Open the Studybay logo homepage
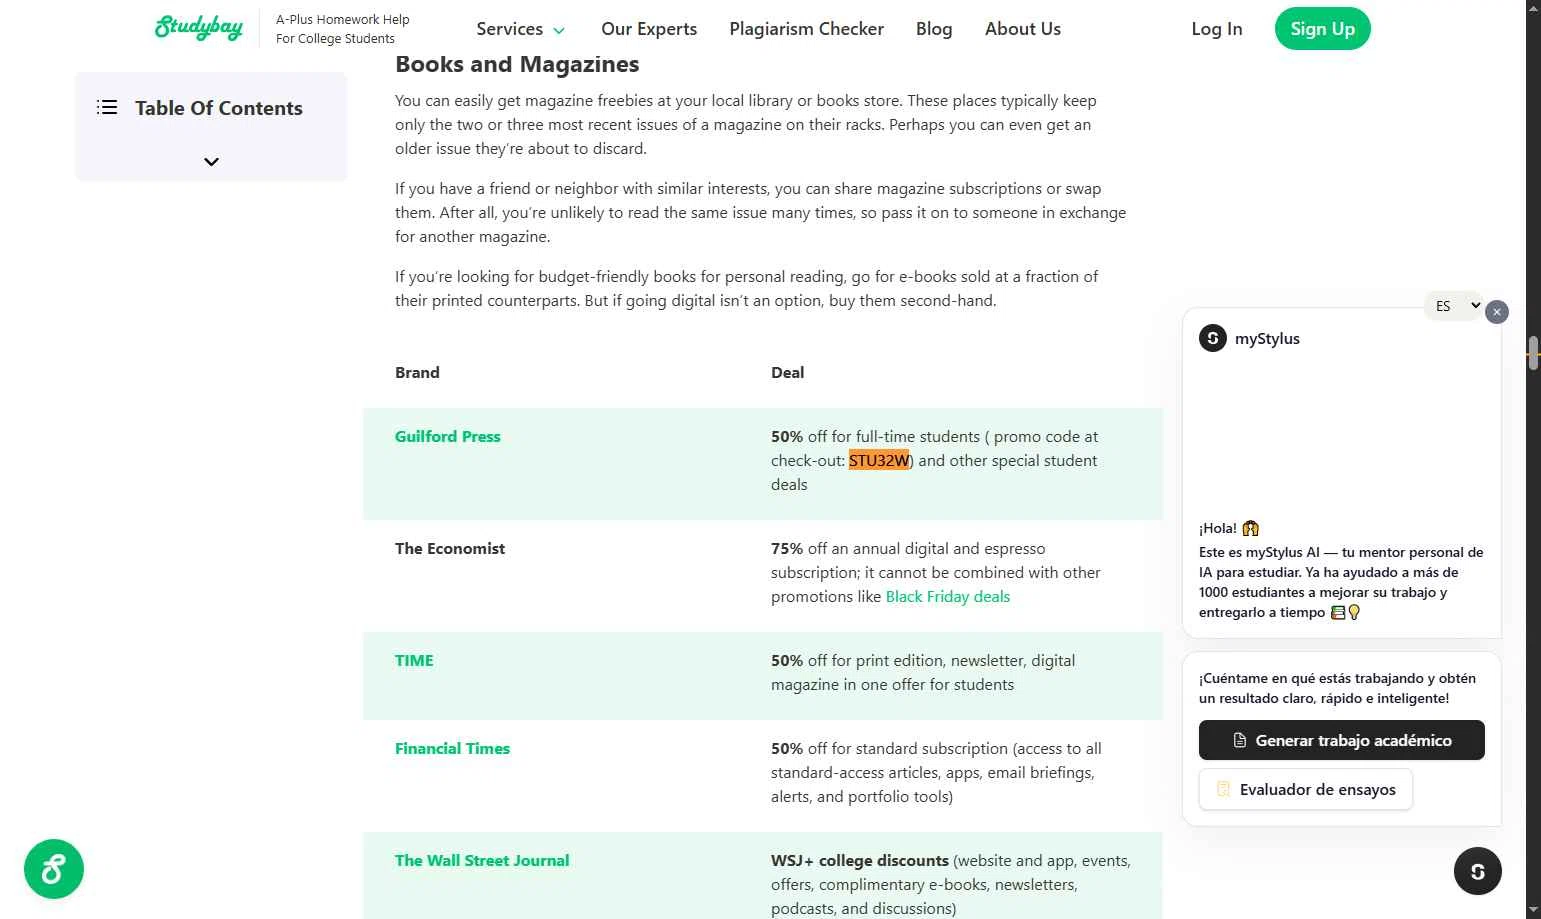This screenshot has width=1541, height=919. (198, 28)
